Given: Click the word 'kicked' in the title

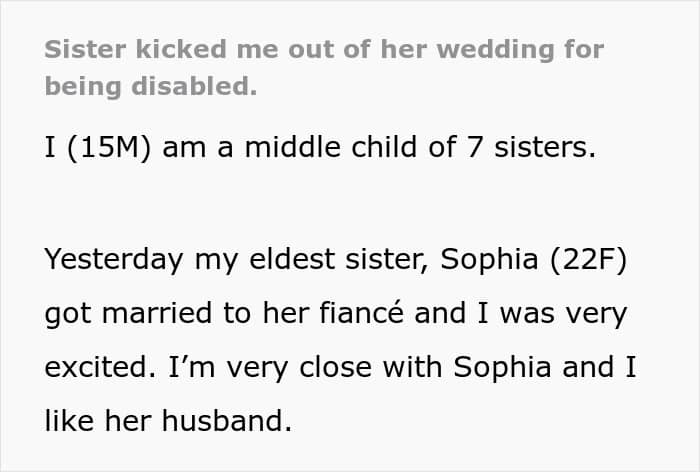Looking at the screenshot, I should click(181, 49).
